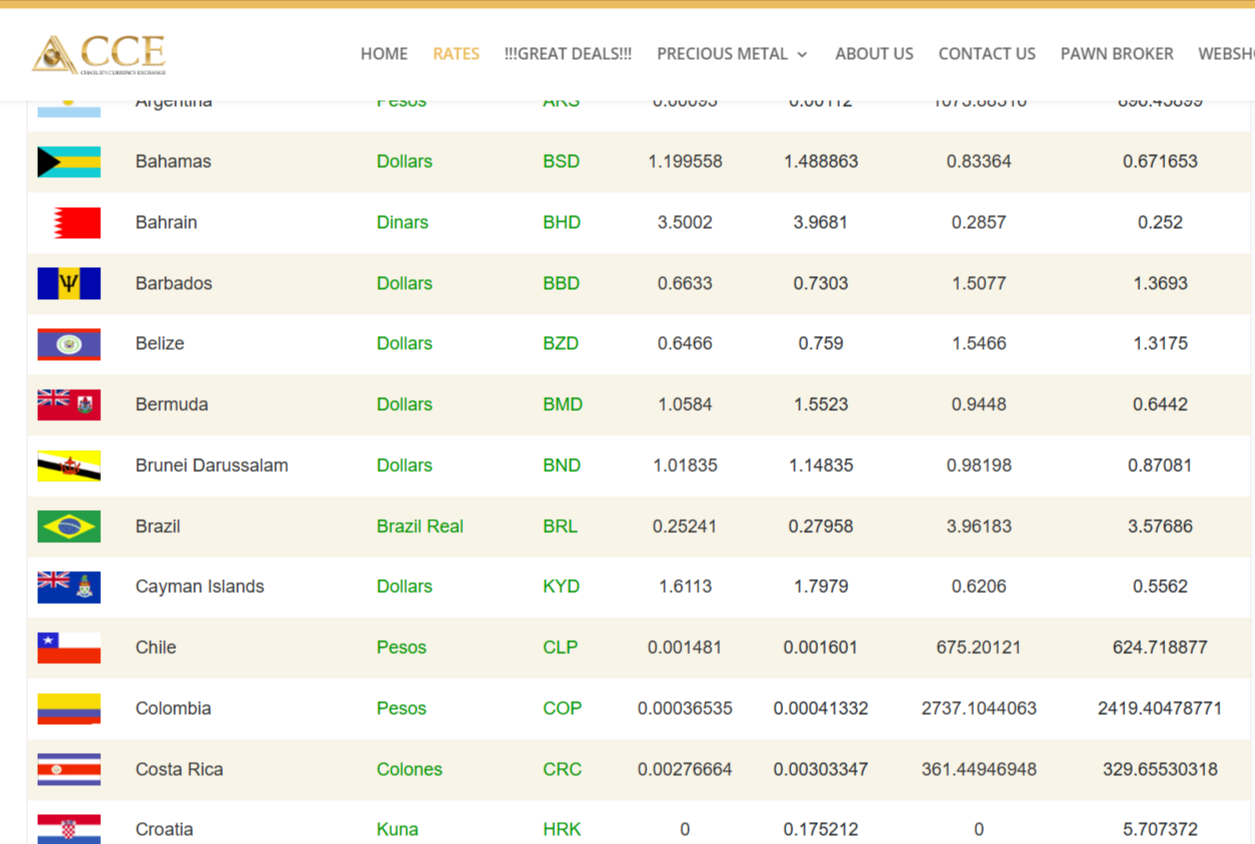Open the Home menu item
This screenshot has height=844, width=1255.
(384, 54)
